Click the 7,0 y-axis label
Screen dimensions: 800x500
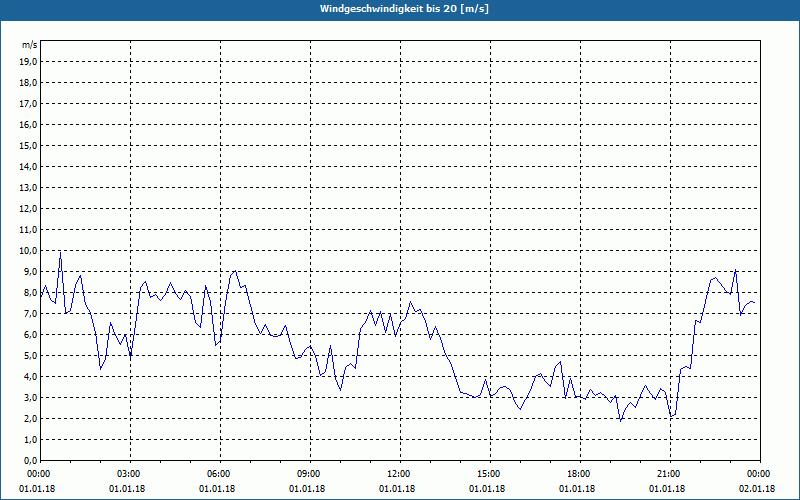30,314
